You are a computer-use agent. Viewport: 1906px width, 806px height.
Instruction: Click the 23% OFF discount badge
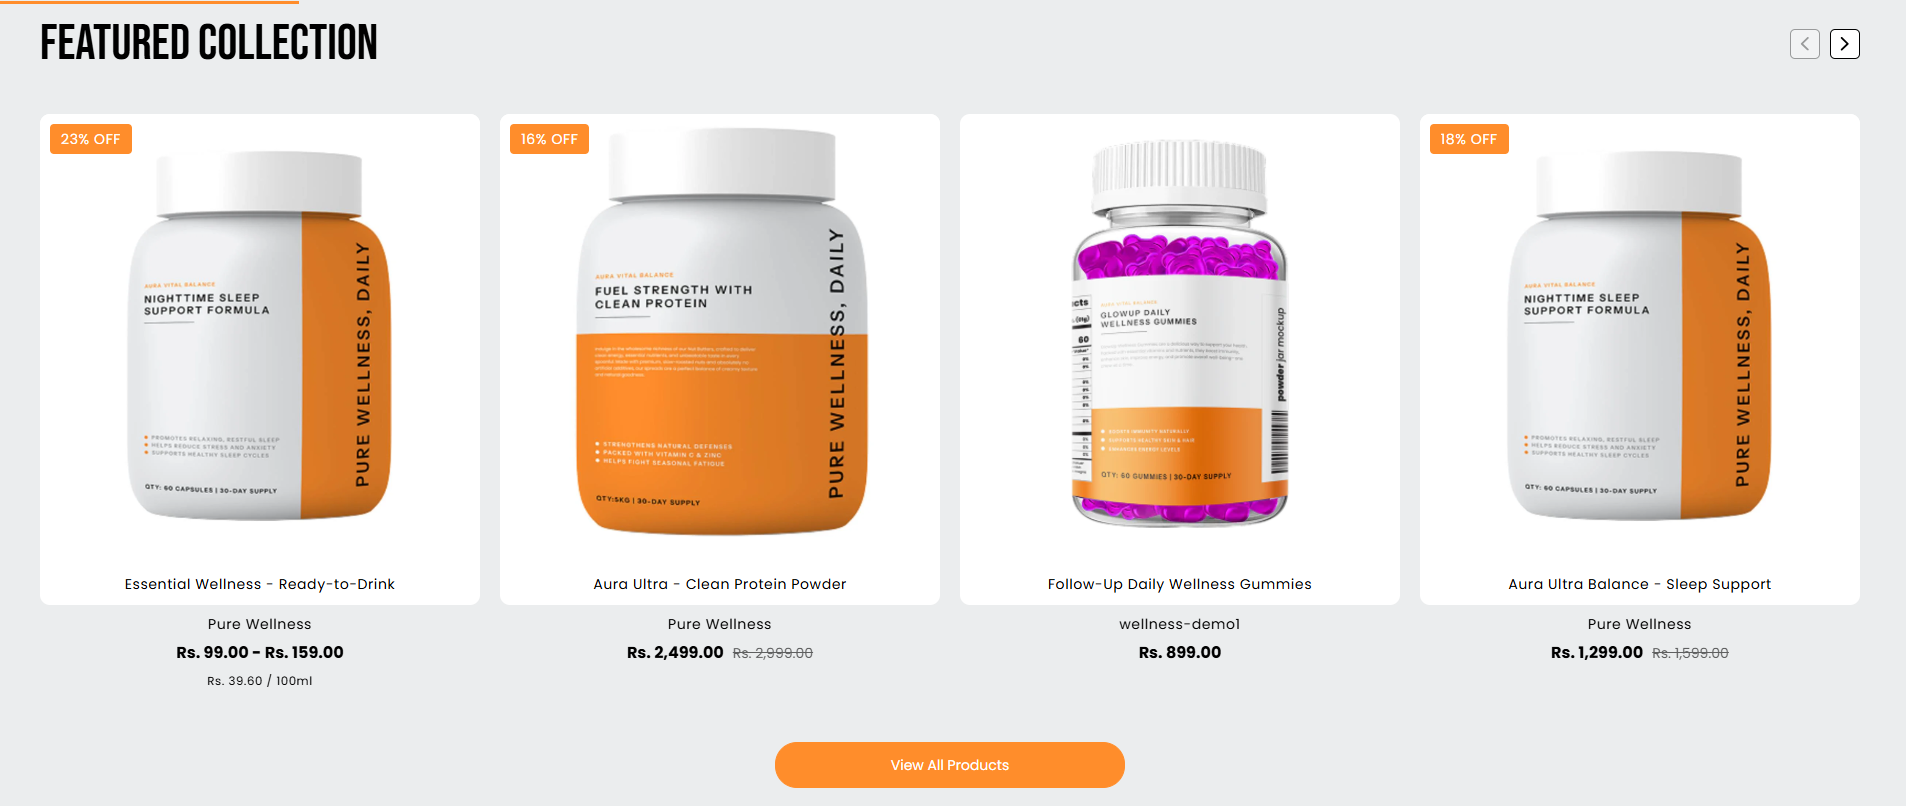point(91,139)
